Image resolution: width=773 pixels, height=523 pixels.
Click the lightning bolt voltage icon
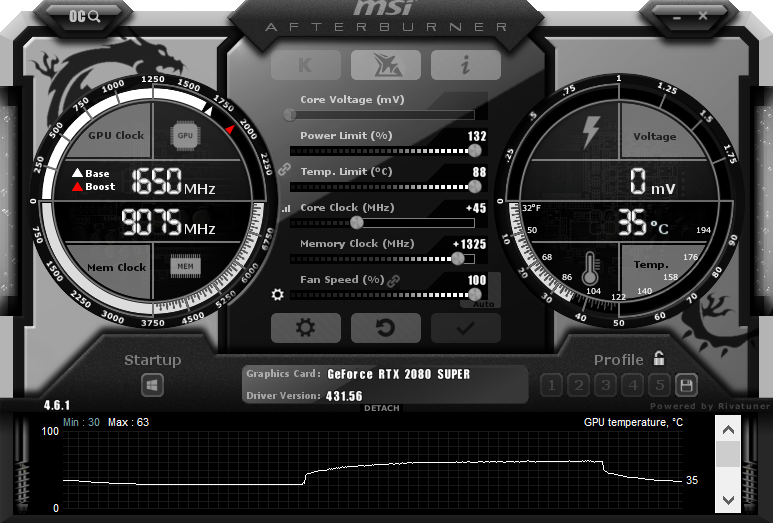[x=591, y=132]
